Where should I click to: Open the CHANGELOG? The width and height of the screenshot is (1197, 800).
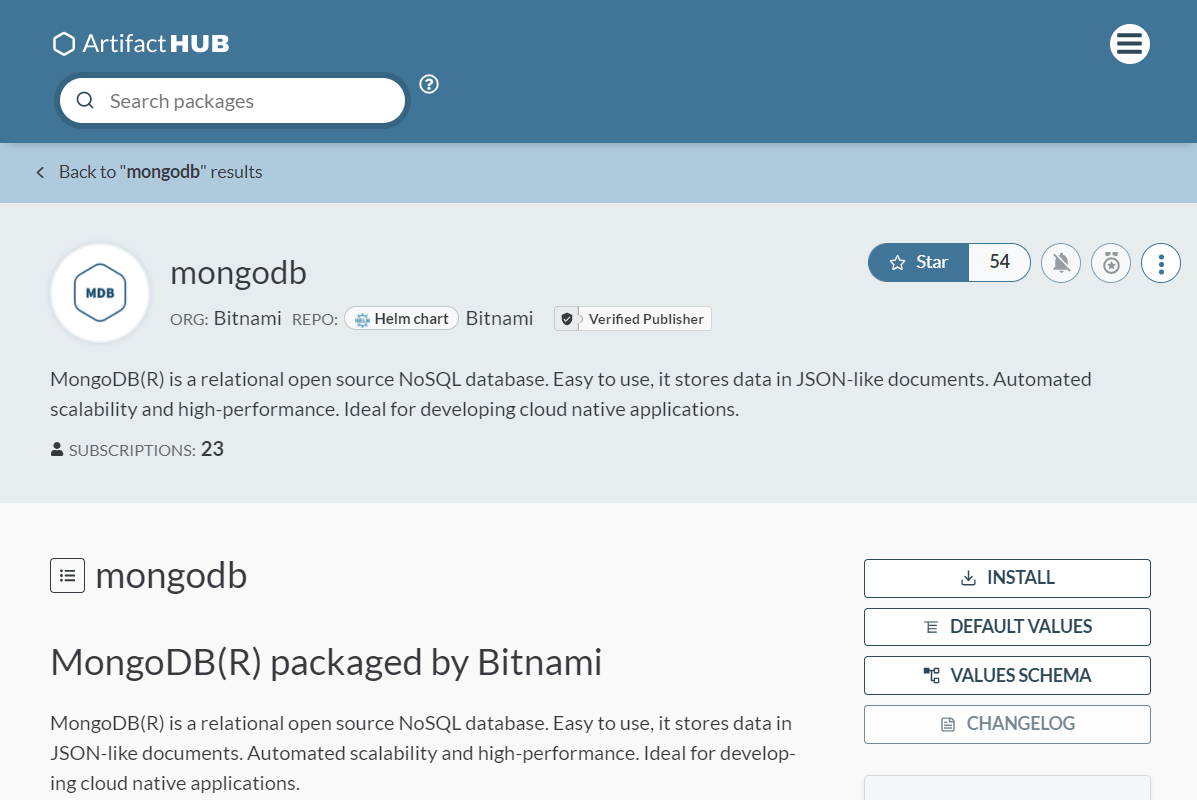pyautogui.click(x=1007, y=724)
